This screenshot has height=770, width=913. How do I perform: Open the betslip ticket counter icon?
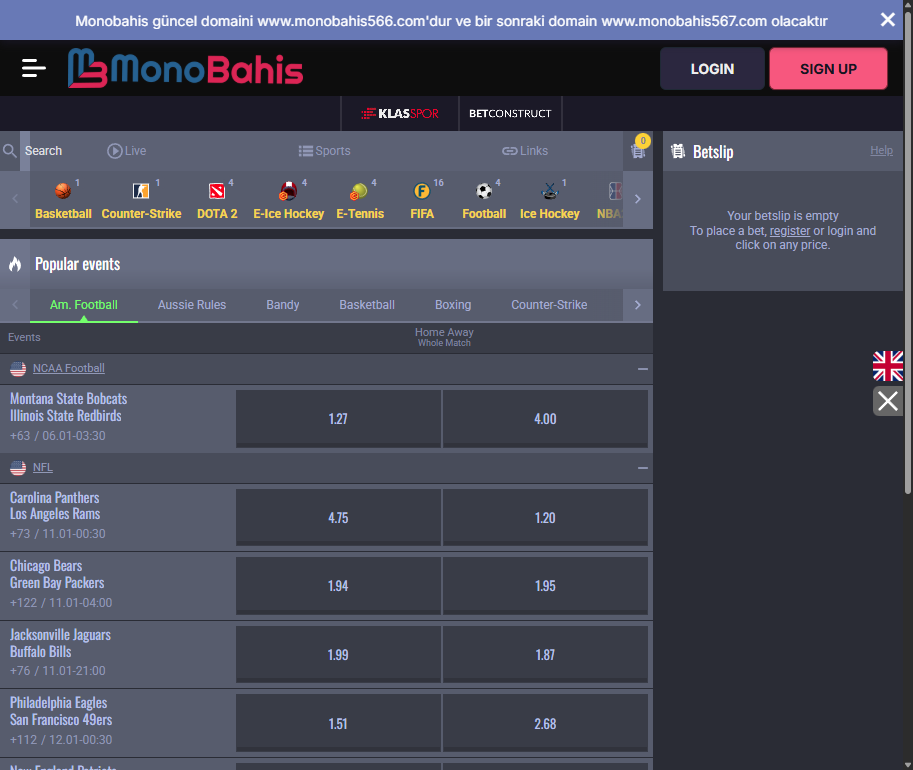click(638, 151)
